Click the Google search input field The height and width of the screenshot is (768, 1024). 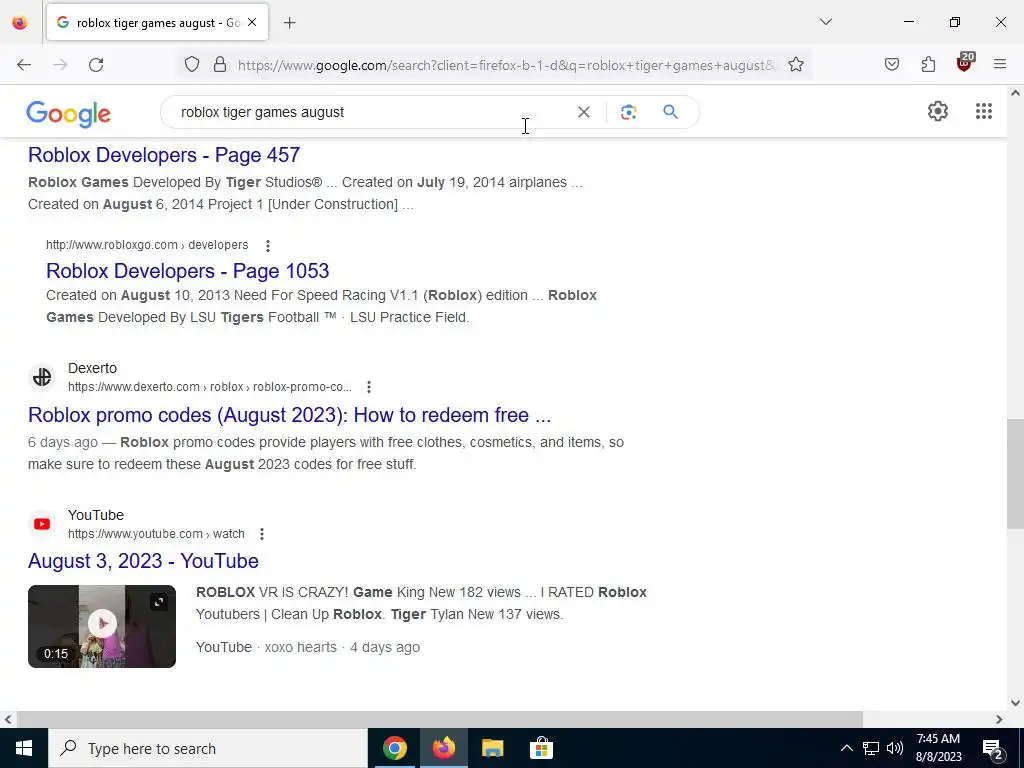(372, 112)
